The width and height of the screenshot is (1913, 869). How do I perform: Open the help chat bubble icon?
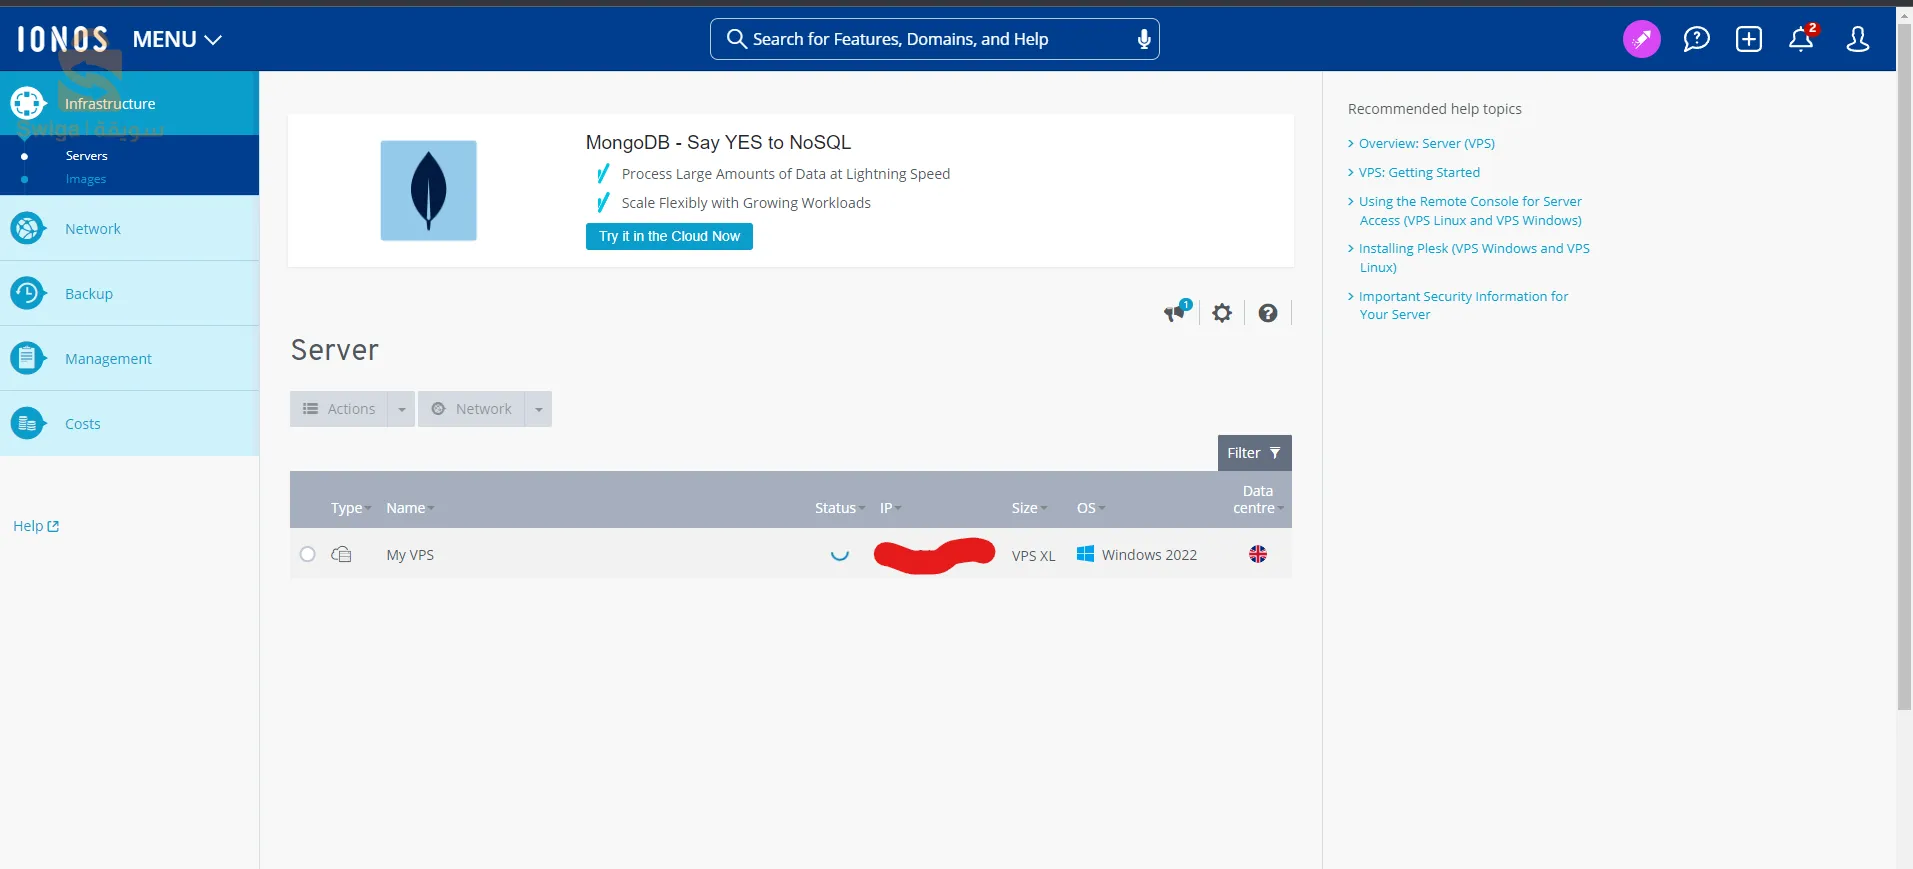(1696, 39)
